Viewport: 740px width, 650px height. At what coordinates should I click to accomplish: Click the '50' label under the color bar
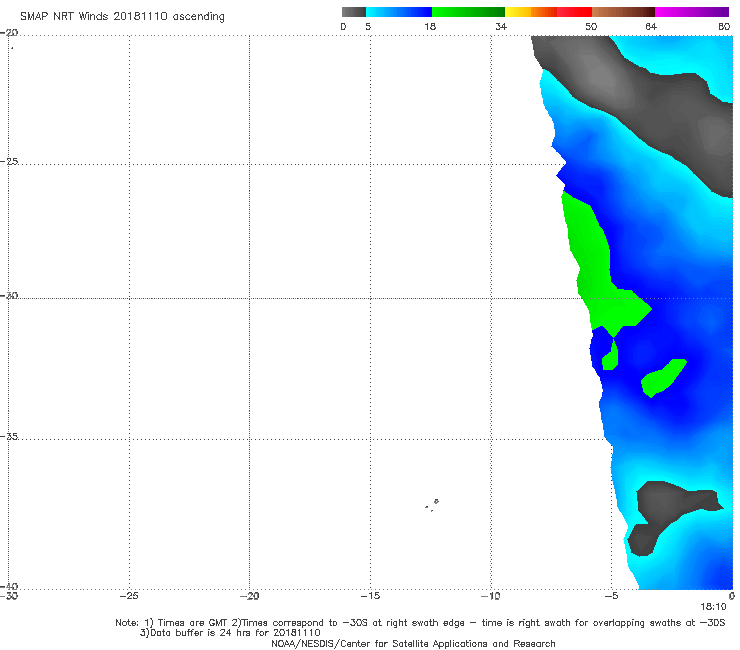pyautogui.click(x=591, y=26)
